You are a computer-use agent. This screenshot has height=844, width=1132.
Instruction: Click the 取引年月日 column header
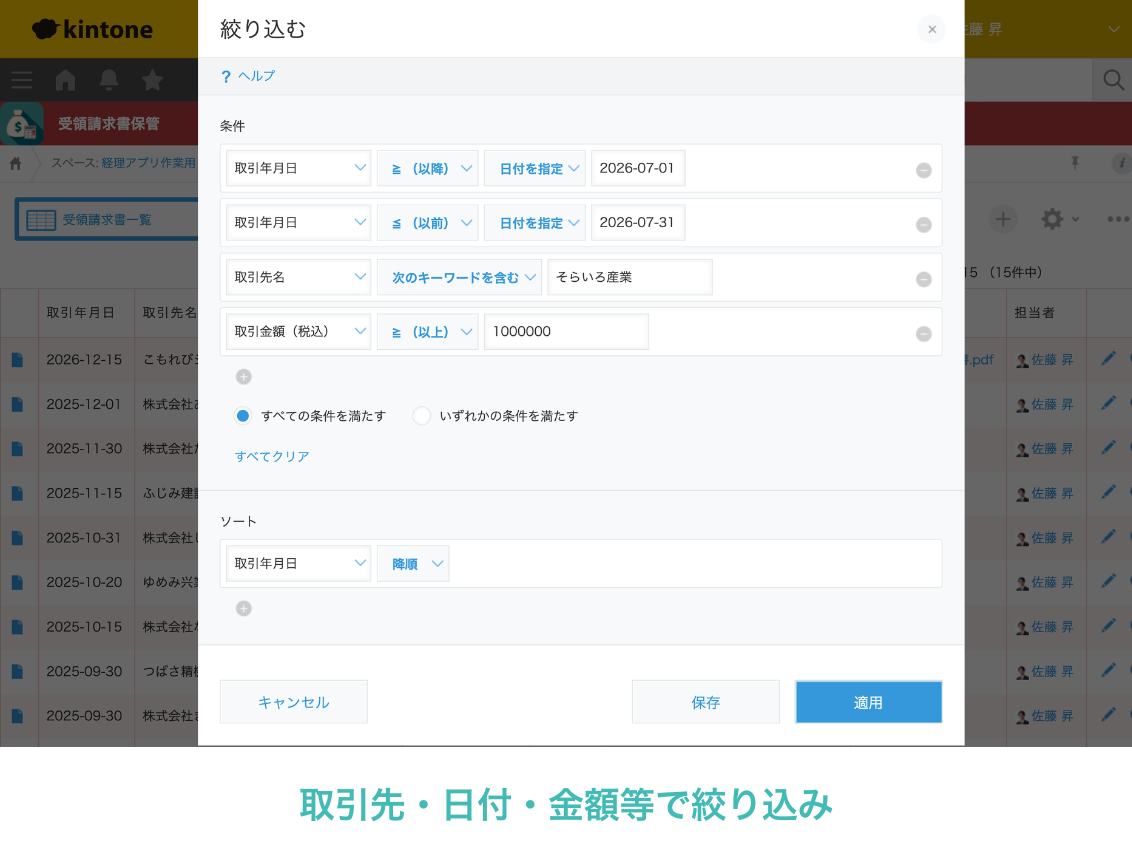(x=80, y=313)
